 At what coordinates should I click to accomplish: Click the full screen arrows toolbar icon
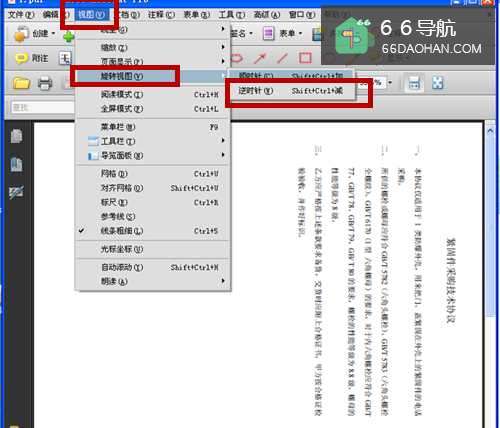[437, 83]
